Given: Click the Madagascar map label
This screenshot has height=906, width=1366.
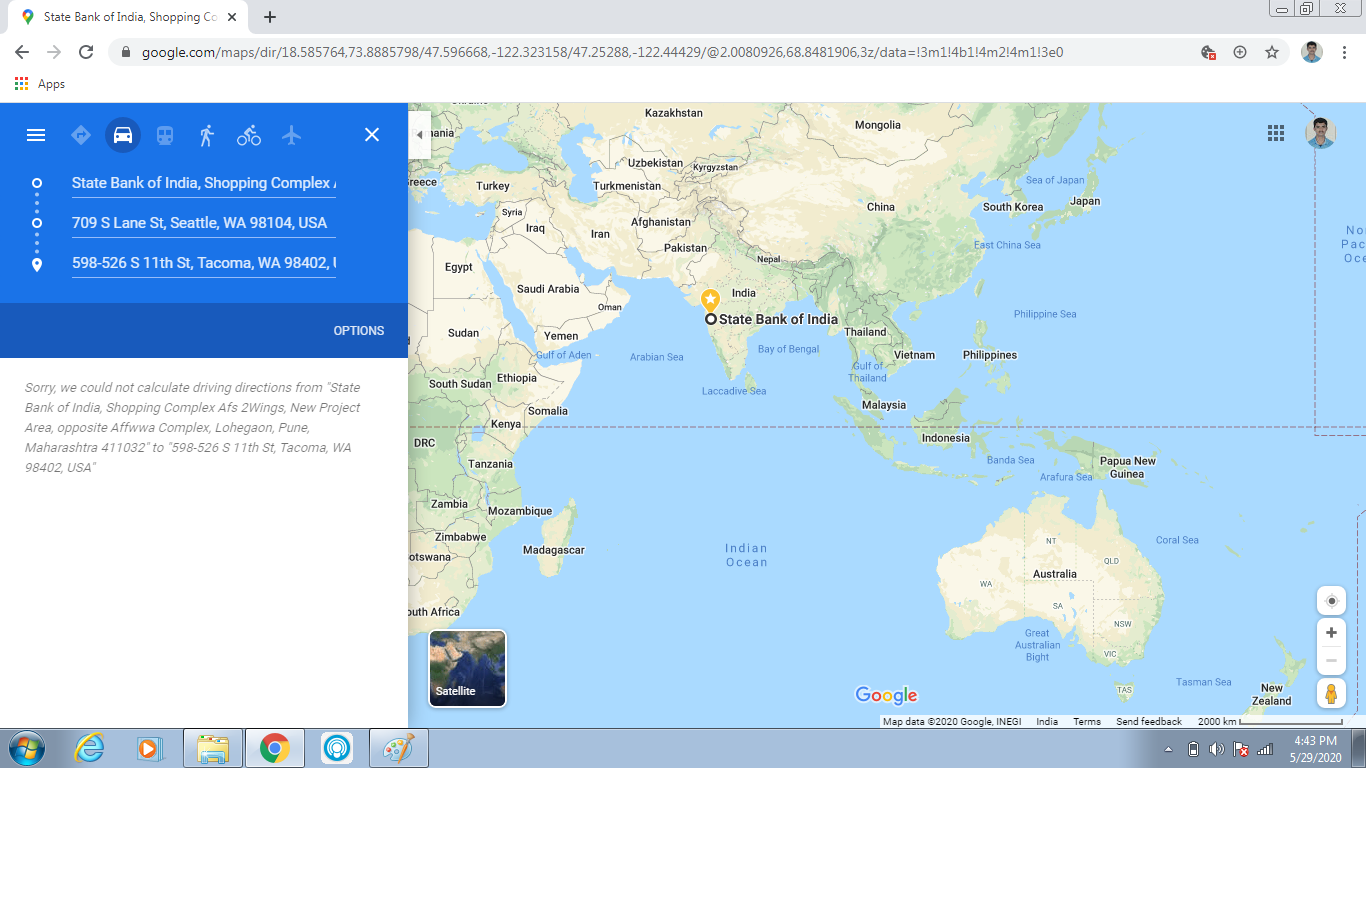Looking at the screenshot, I should point(554,550).
